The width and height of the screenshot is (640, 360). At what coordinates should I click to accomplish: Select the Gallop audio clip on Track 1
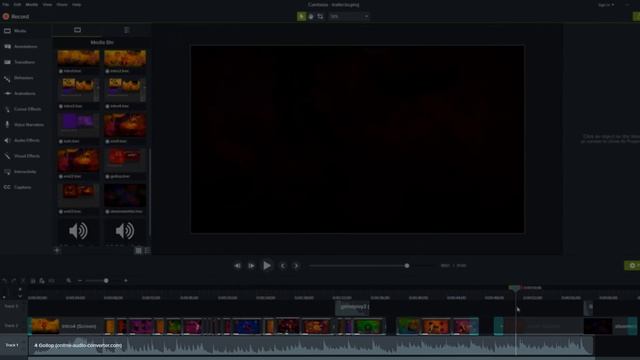pos(311,345)
